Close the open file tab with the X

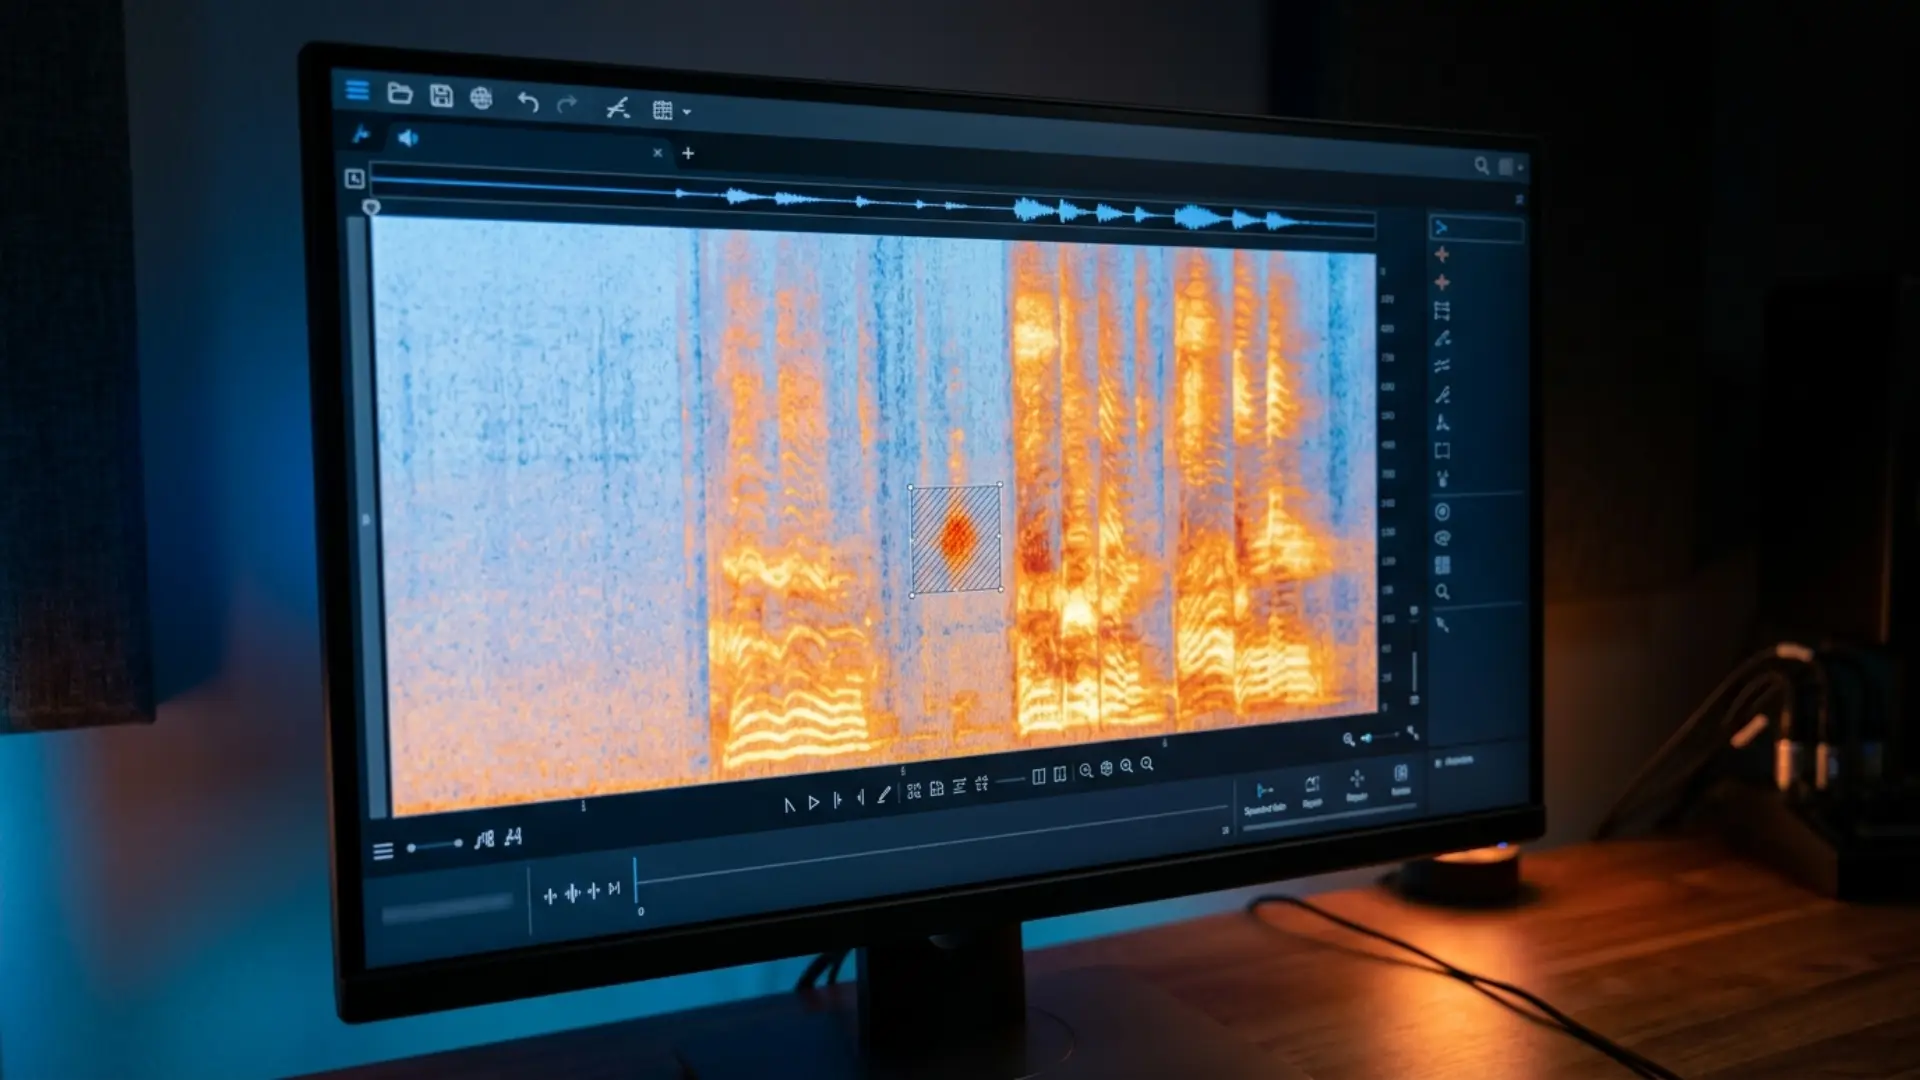657,153
